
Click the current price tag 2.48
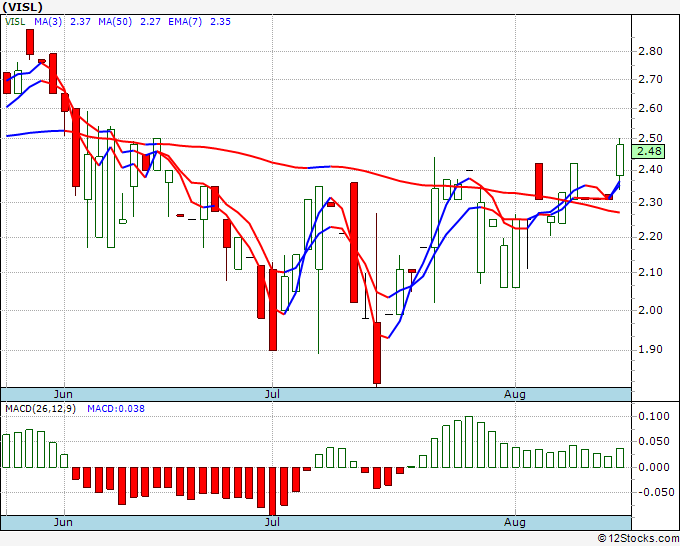point(648,151)
